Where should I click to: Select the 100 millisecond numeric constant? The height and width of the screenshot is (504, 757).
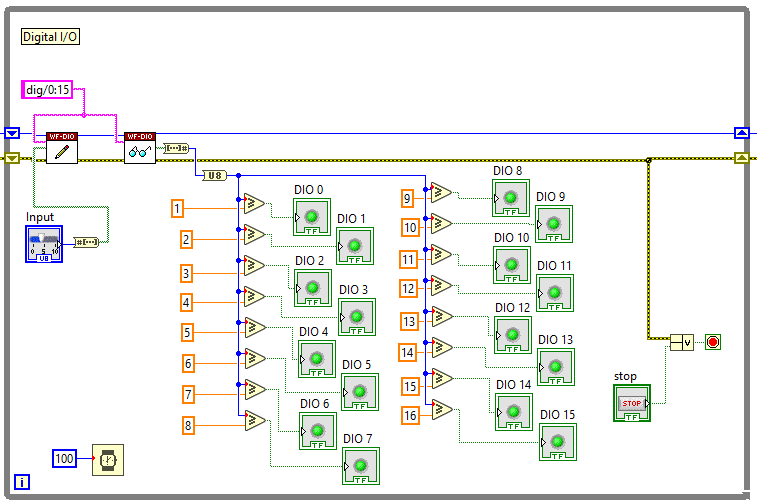64,458
